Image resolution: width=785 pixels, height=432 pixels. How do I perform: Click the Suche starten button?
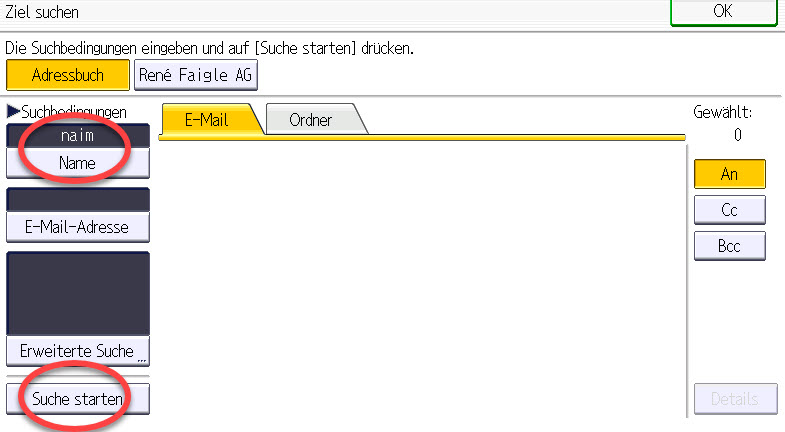click(78, 399)
